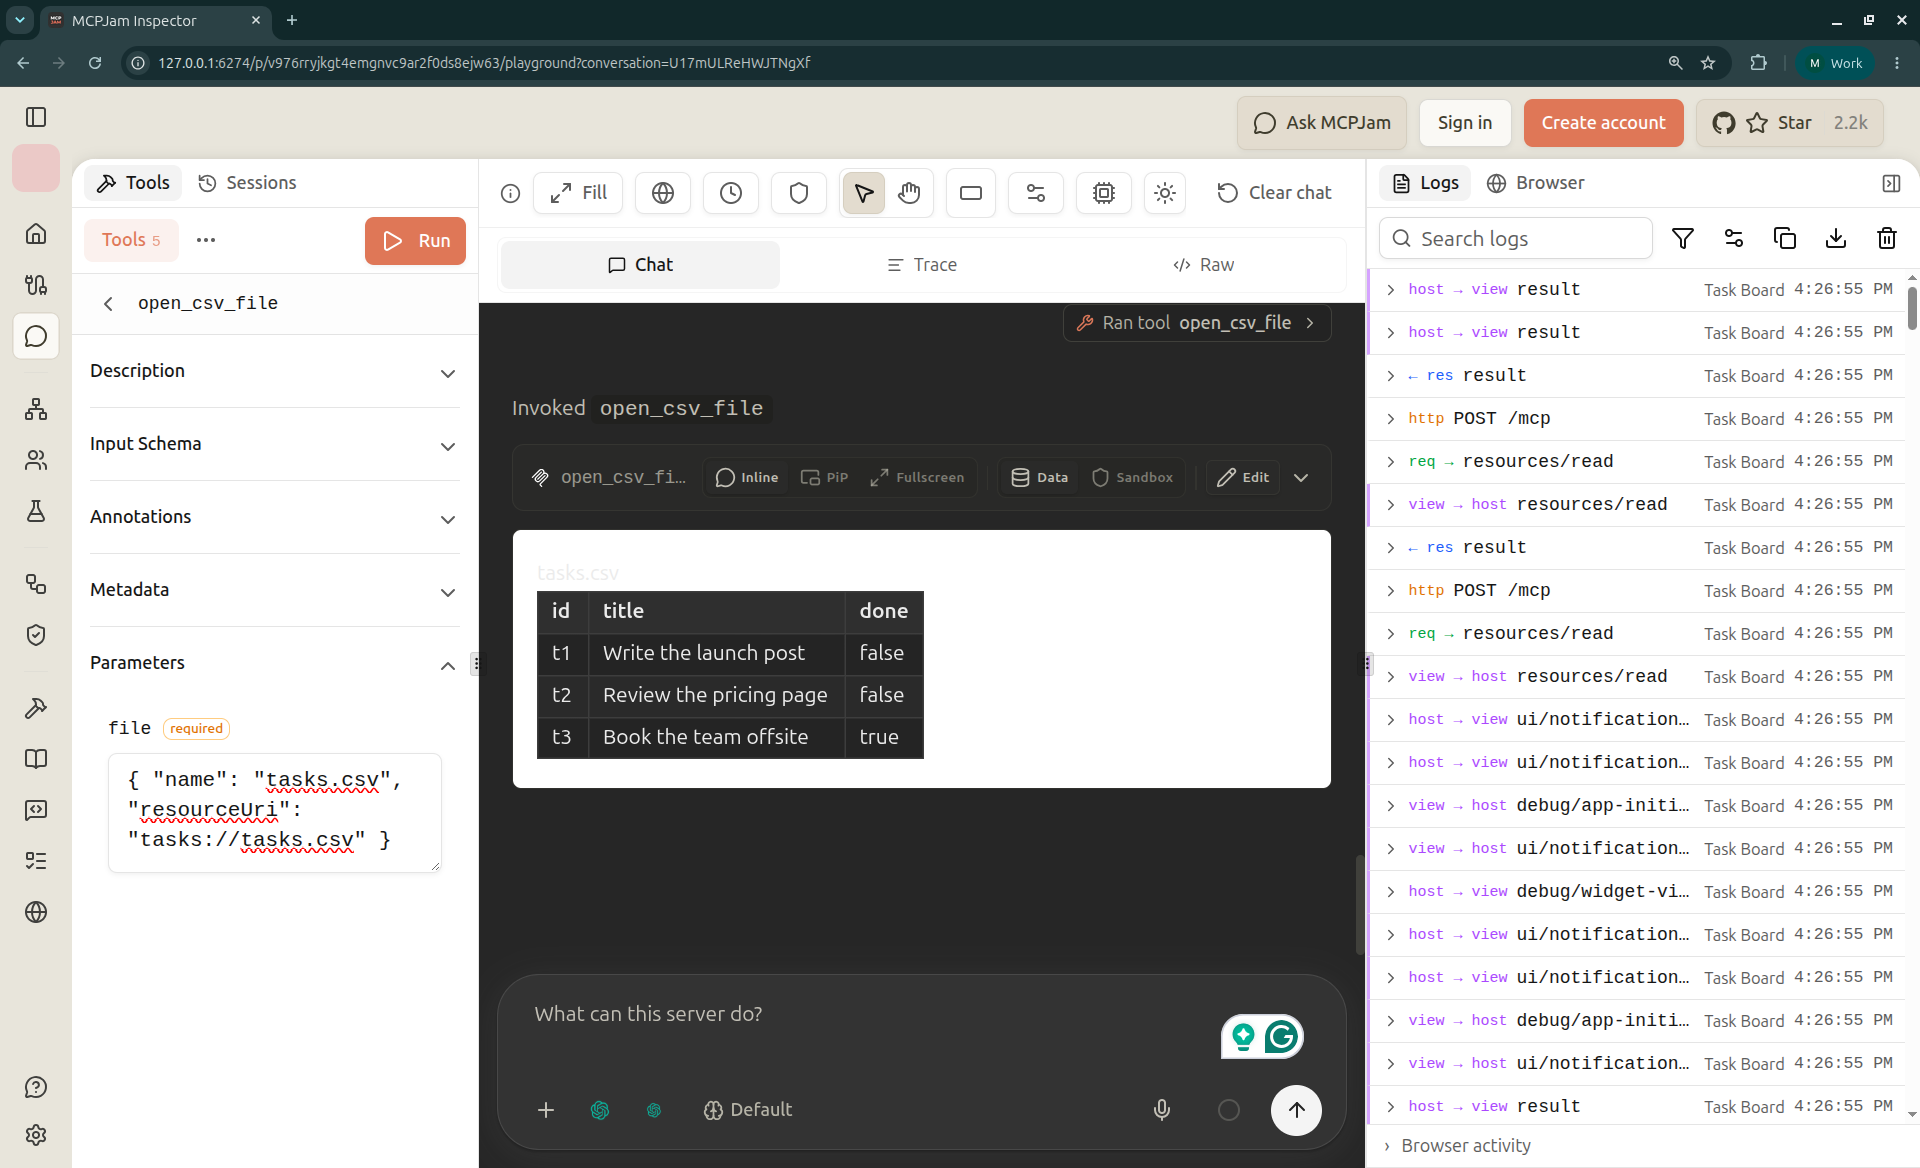Click the file parameter text area
This screenshot has height=1168, width=1920.
click(x=275, y=812)
